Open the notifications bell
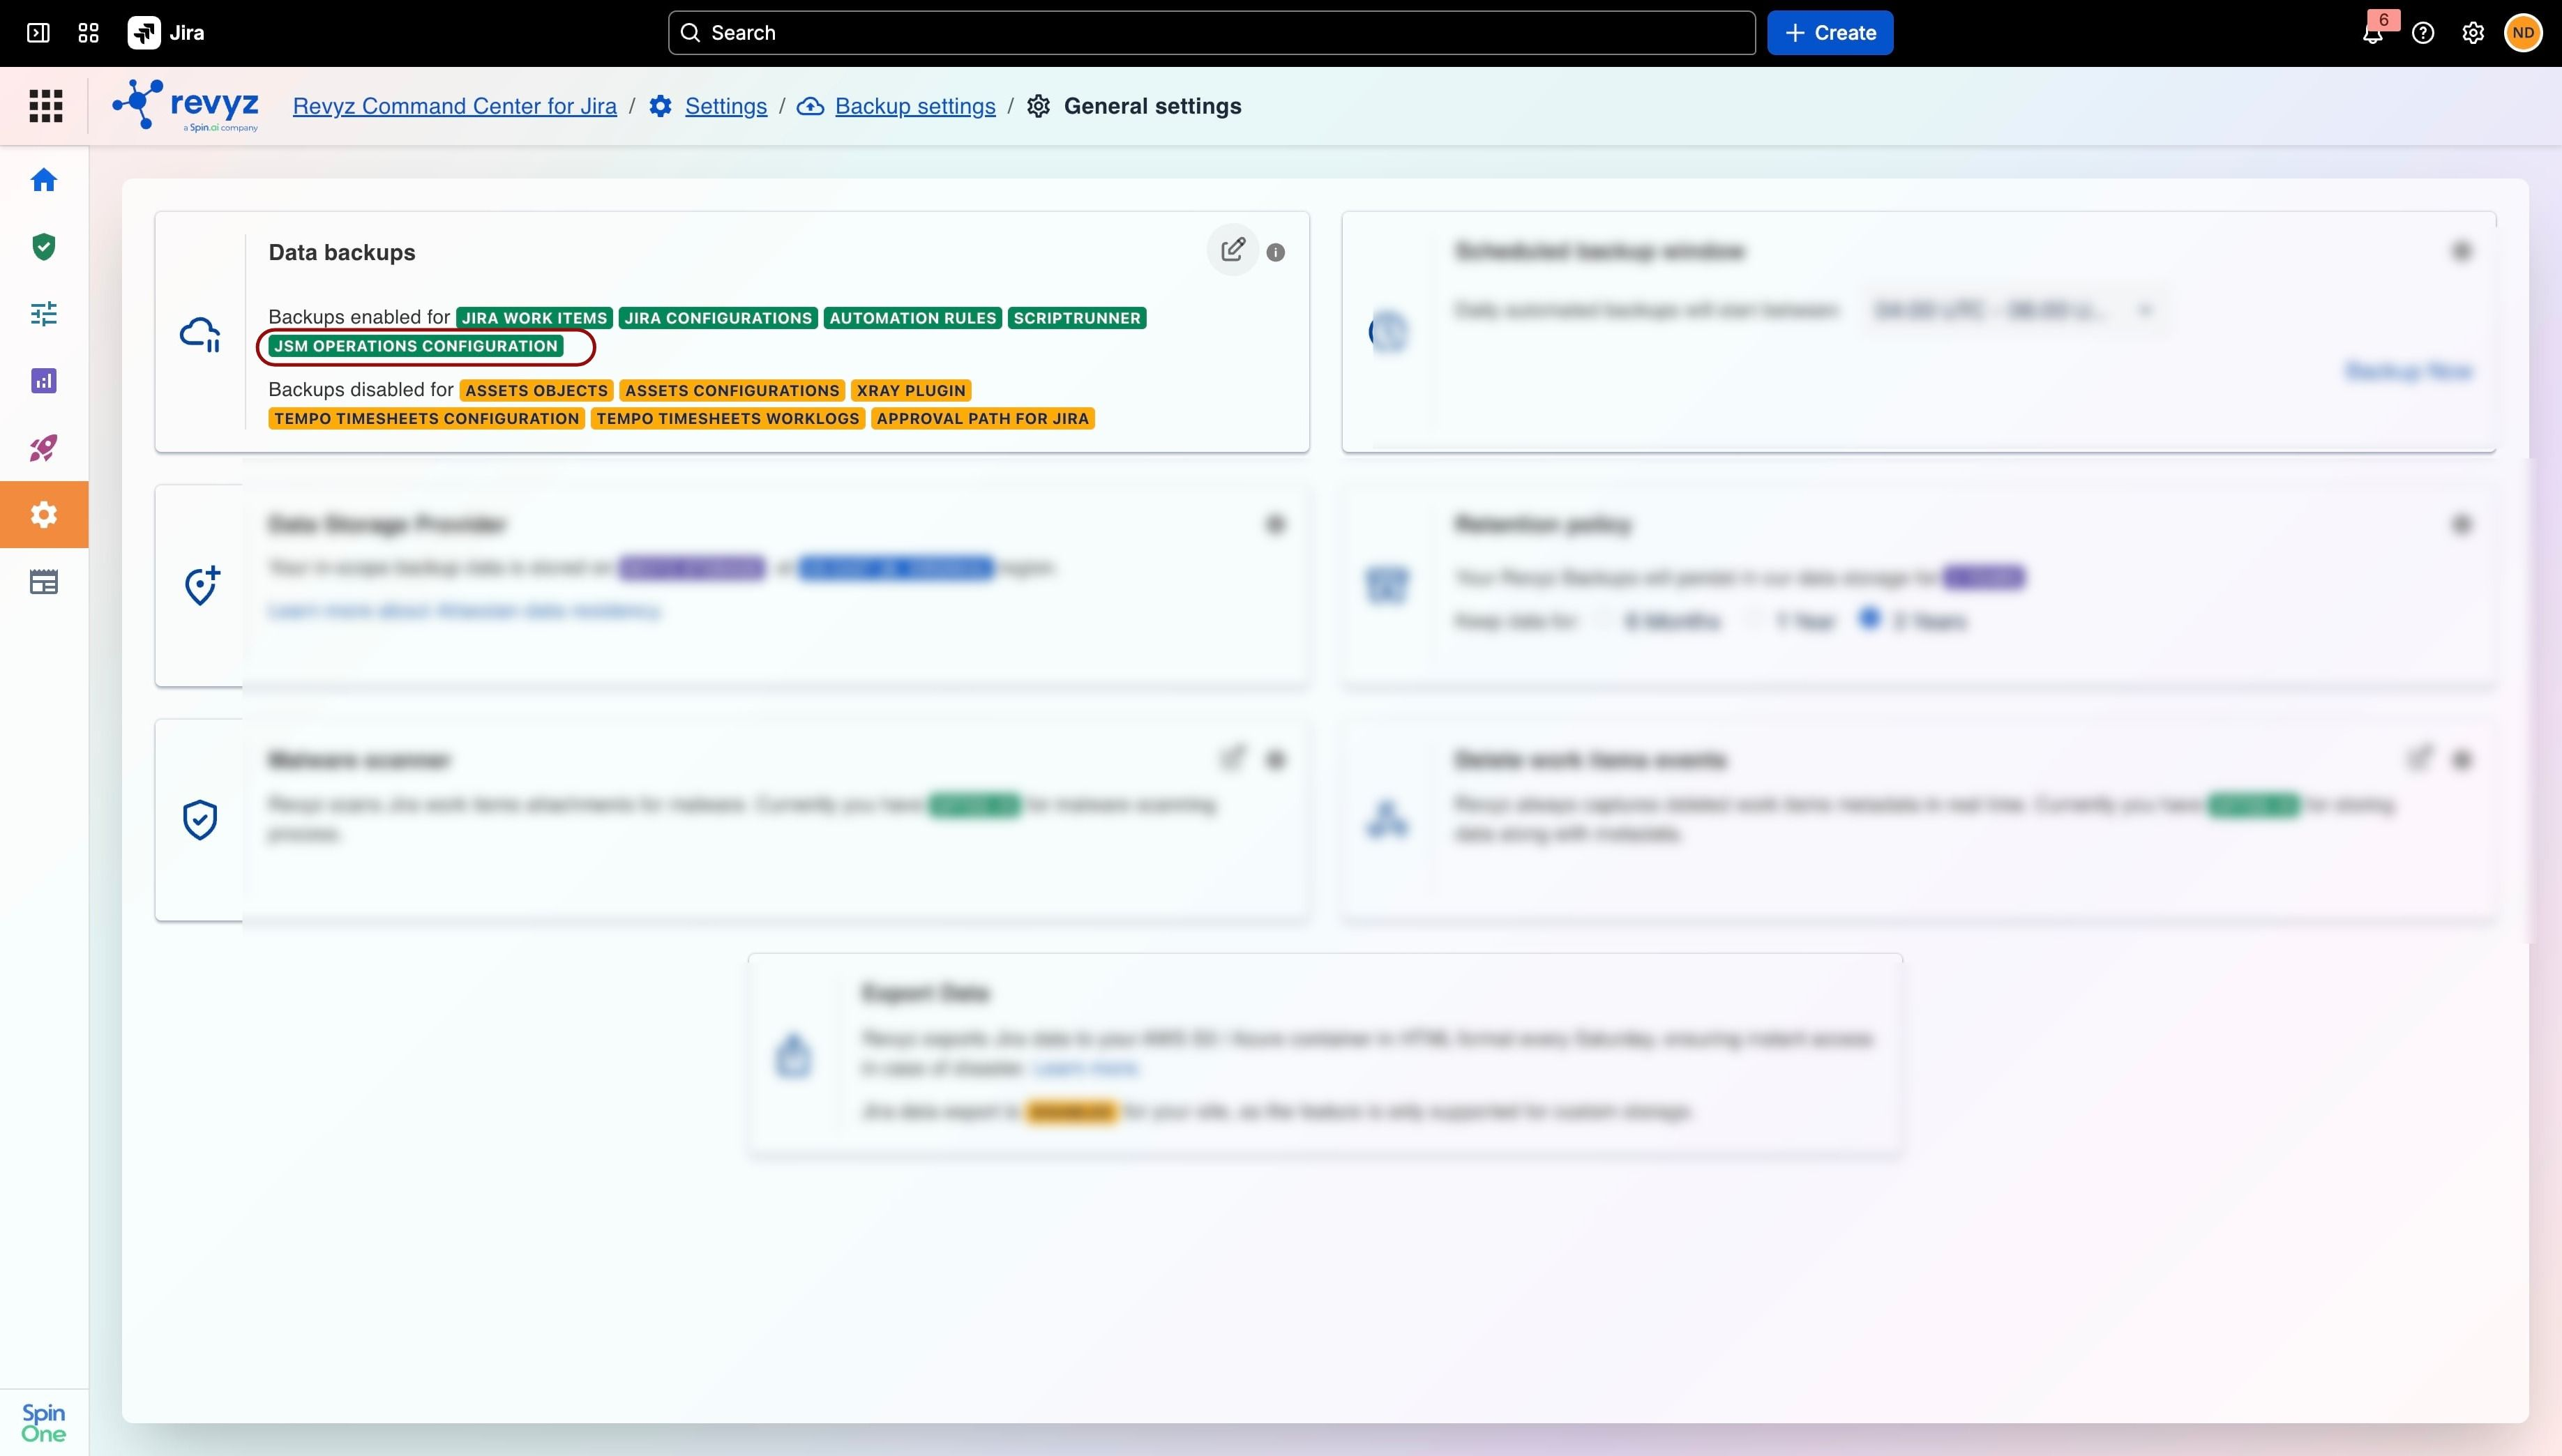Viewport: 2562px width, 1456px height. [2373, 33]
